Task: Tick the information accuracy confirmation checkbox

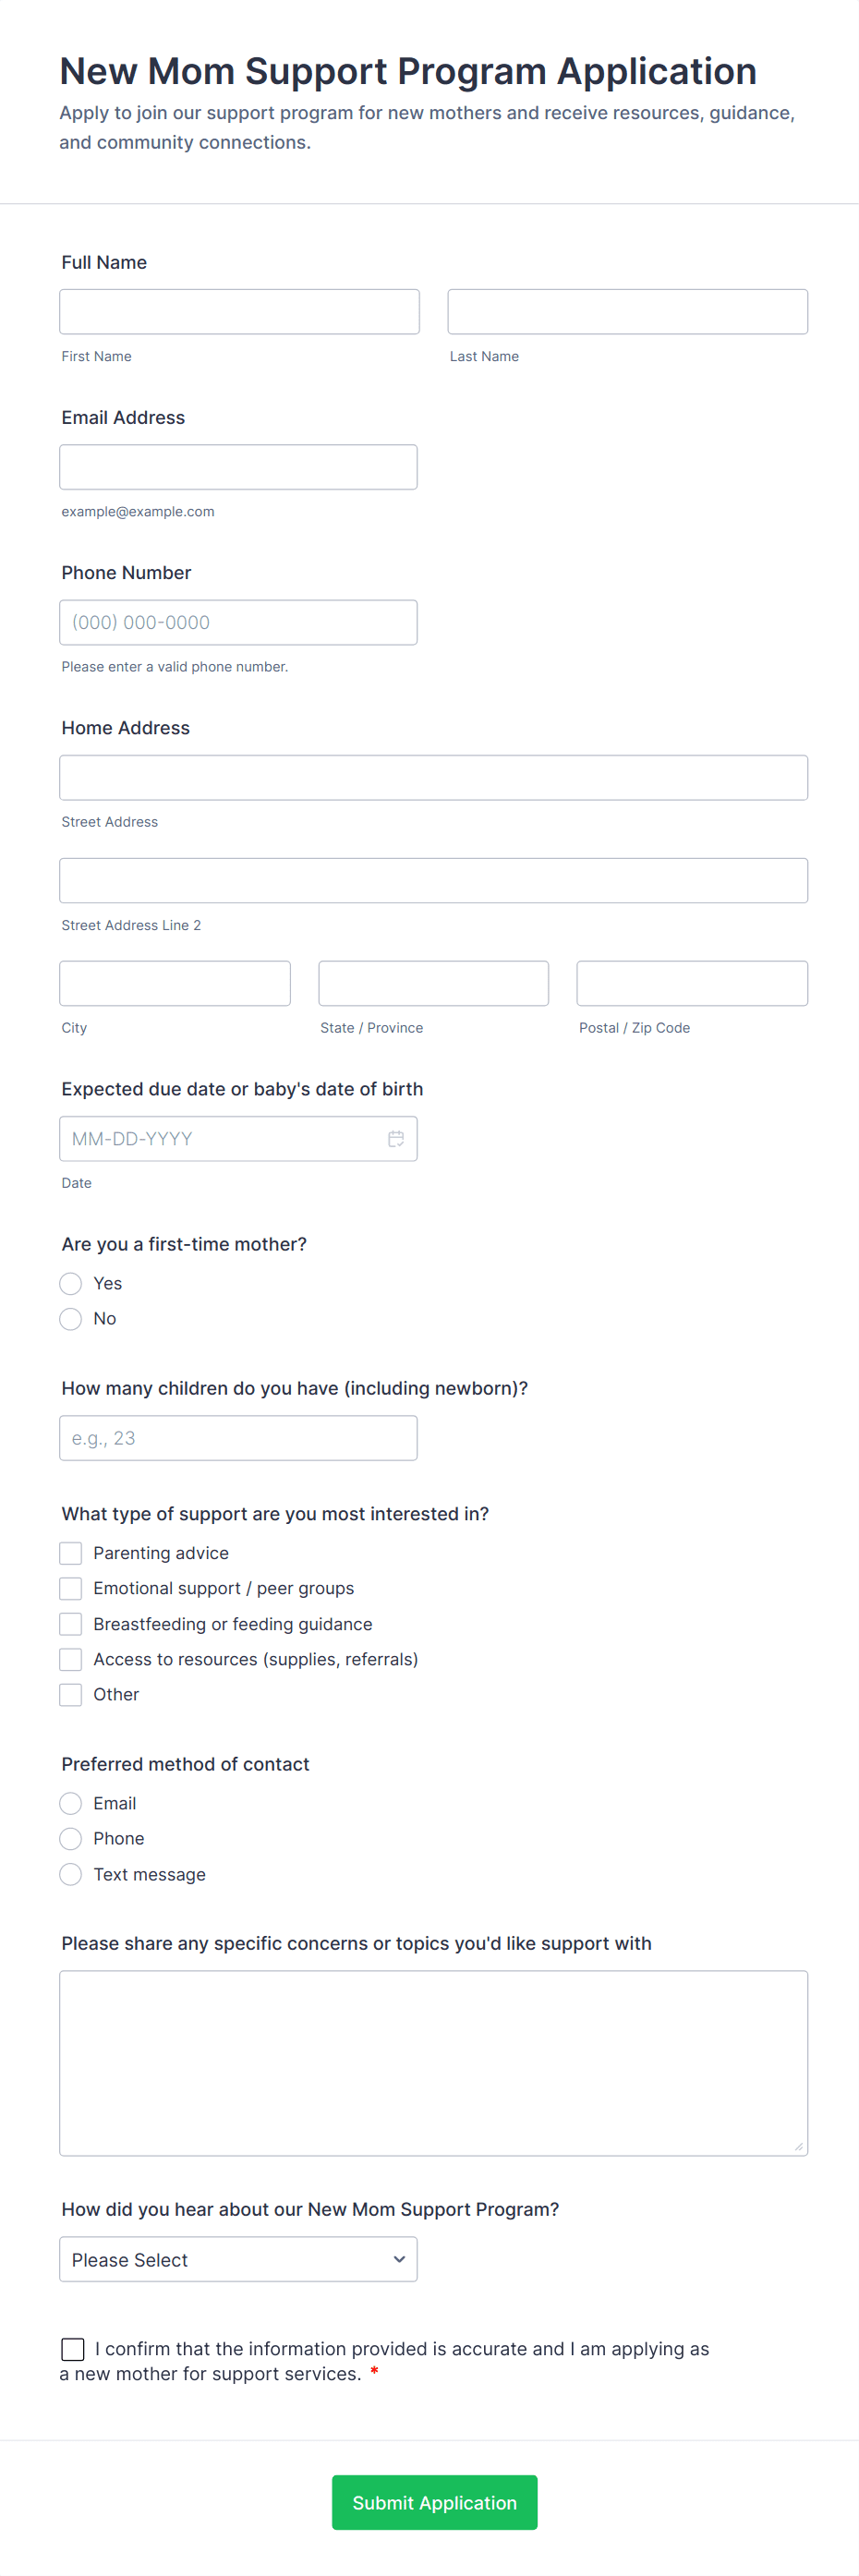Action: pos(73,2348)
